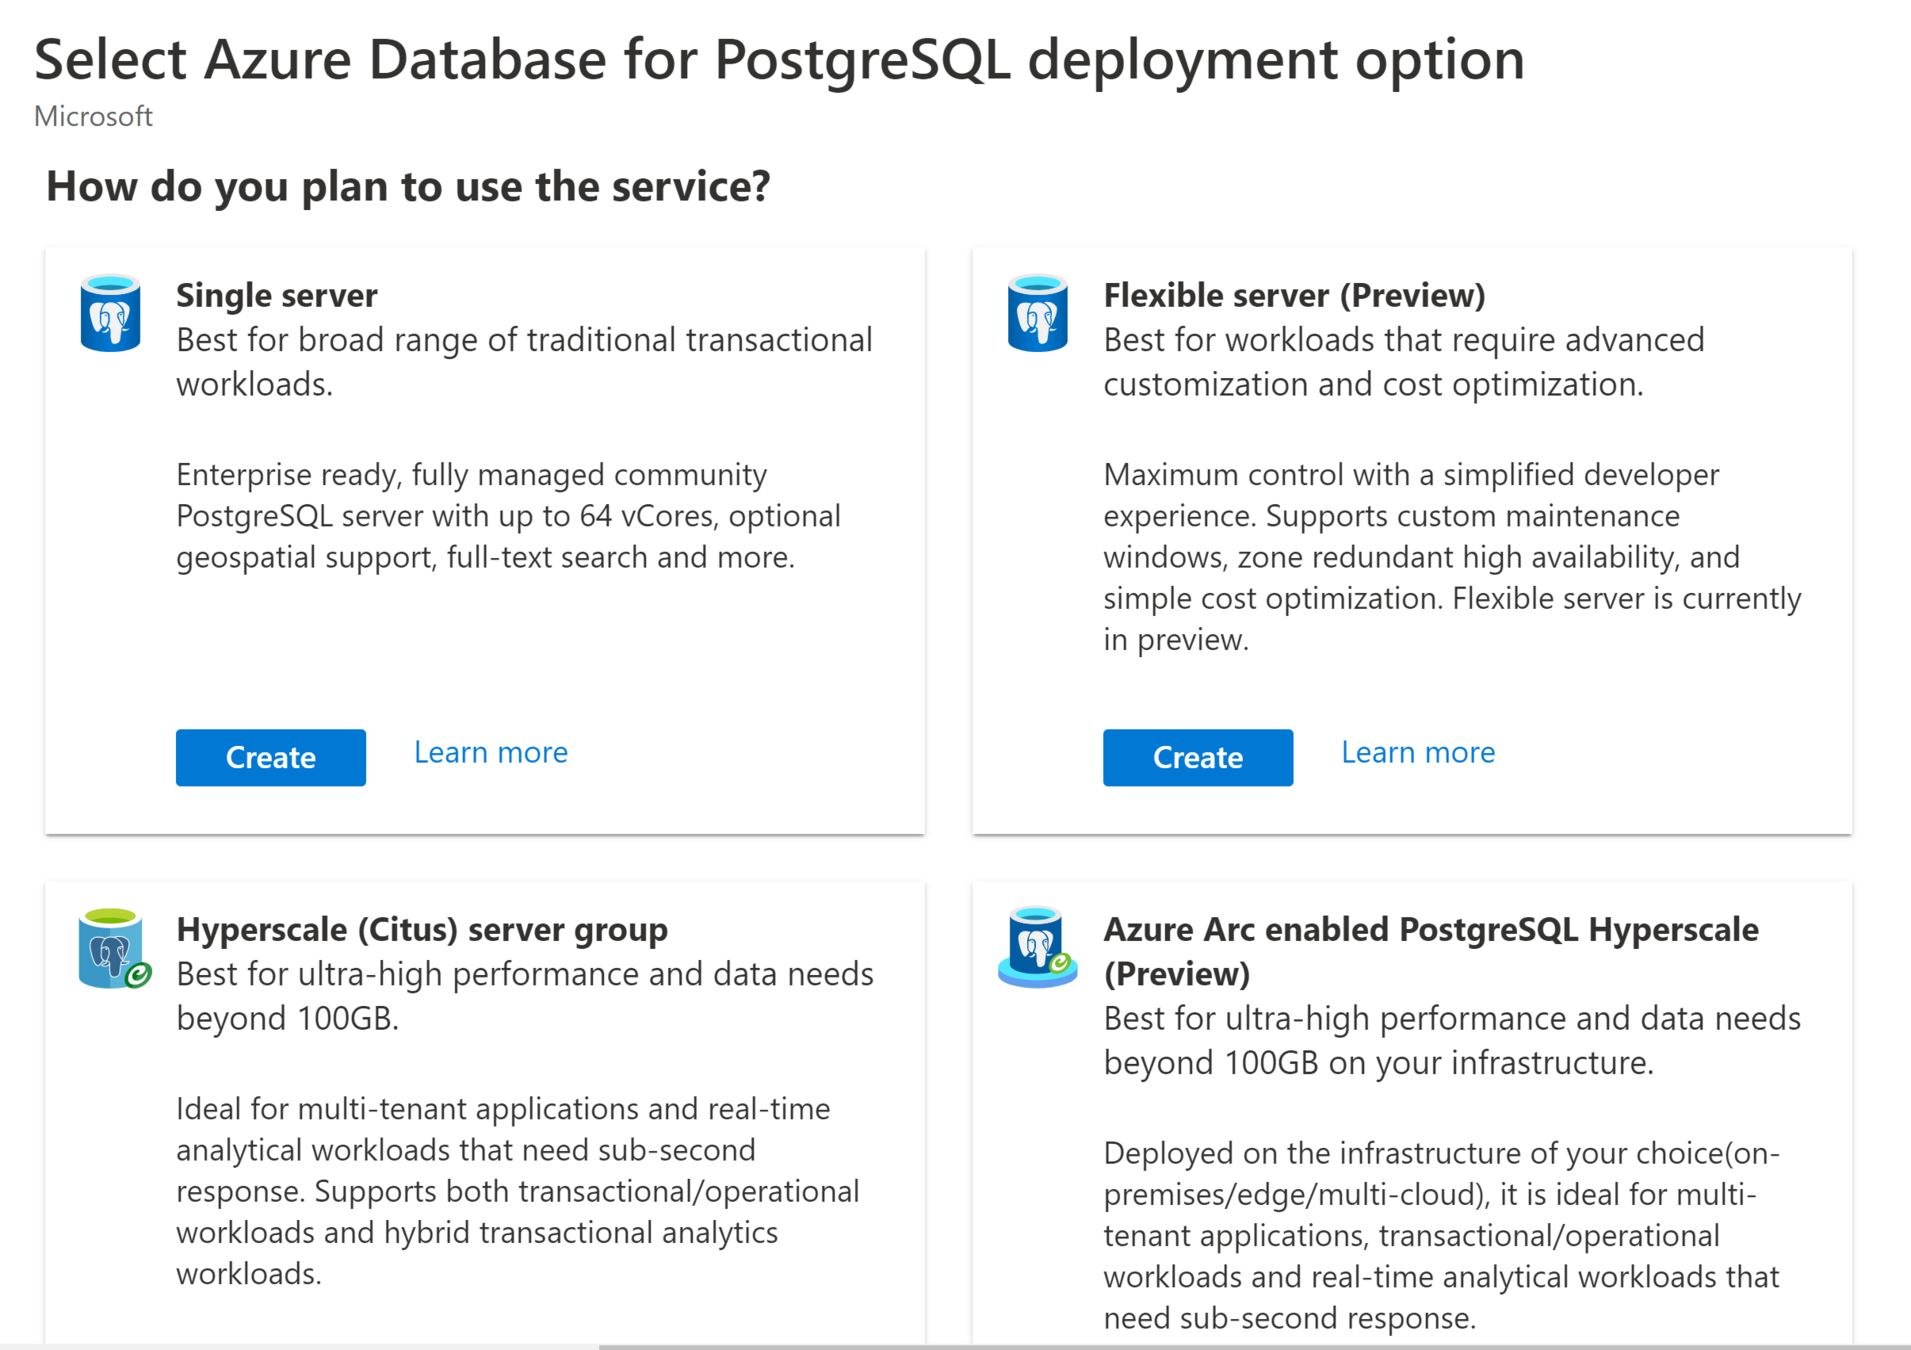Click 'Enterprise ready, fully managed community PostgreSQL server' text

tap(508, 515)
